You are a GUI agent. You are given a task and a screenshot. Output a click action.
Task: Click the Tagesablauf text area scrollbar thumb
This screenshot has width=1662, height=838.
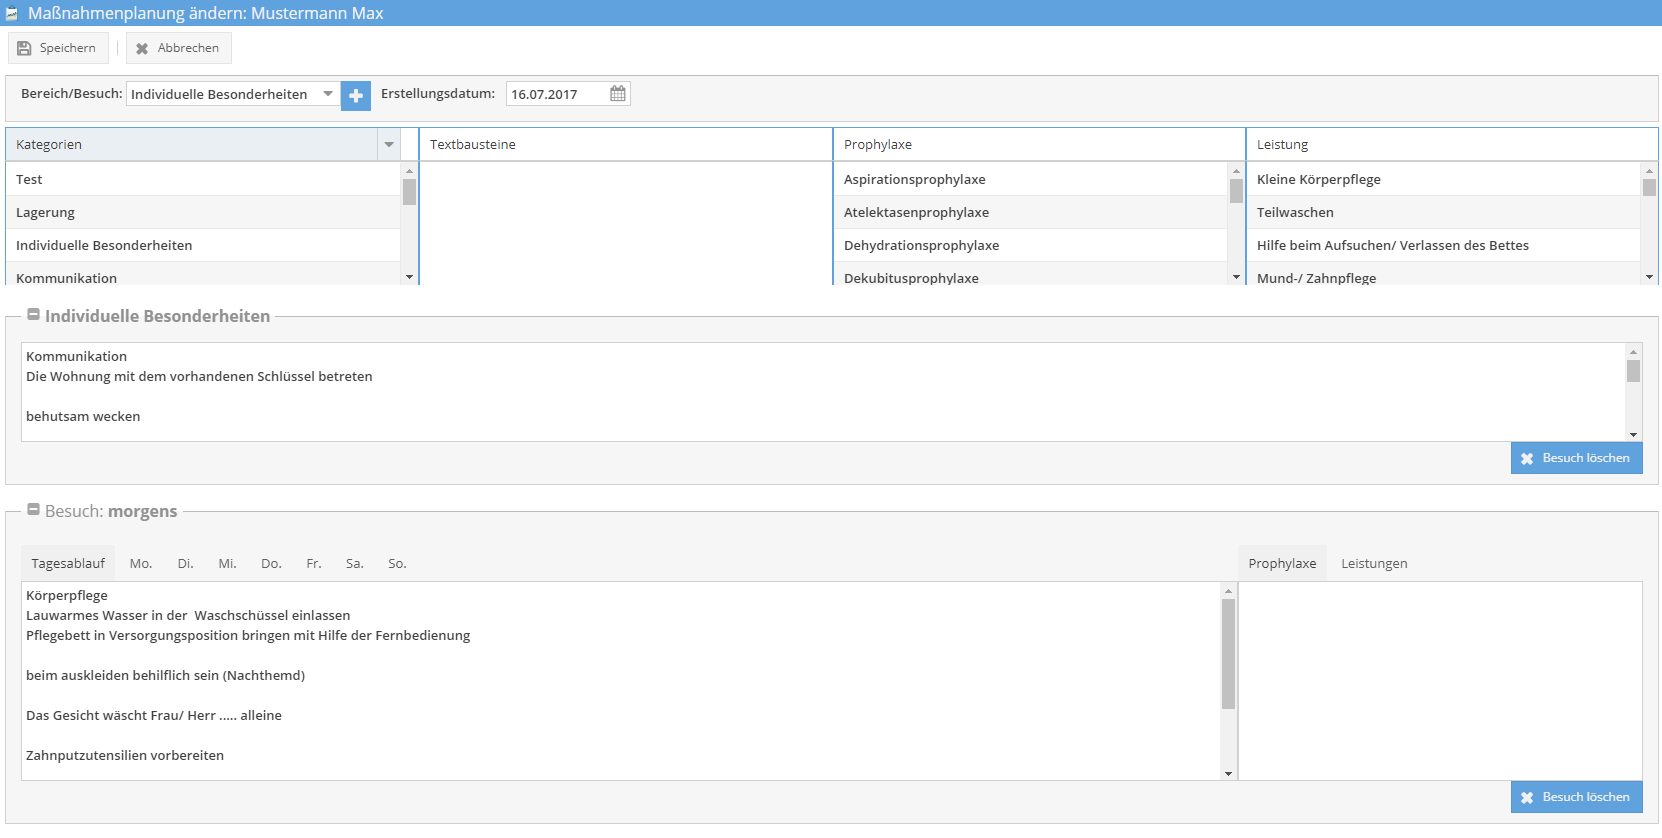[x=1228, y=653]
